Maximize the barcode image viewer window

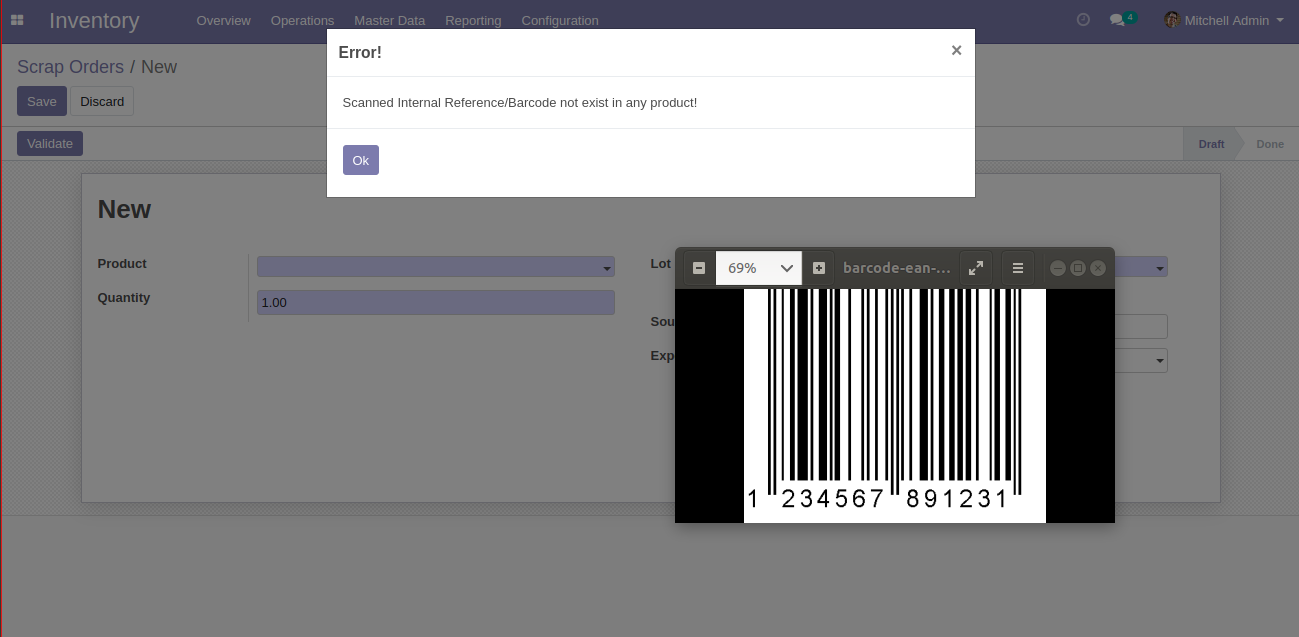(1078, 268)
